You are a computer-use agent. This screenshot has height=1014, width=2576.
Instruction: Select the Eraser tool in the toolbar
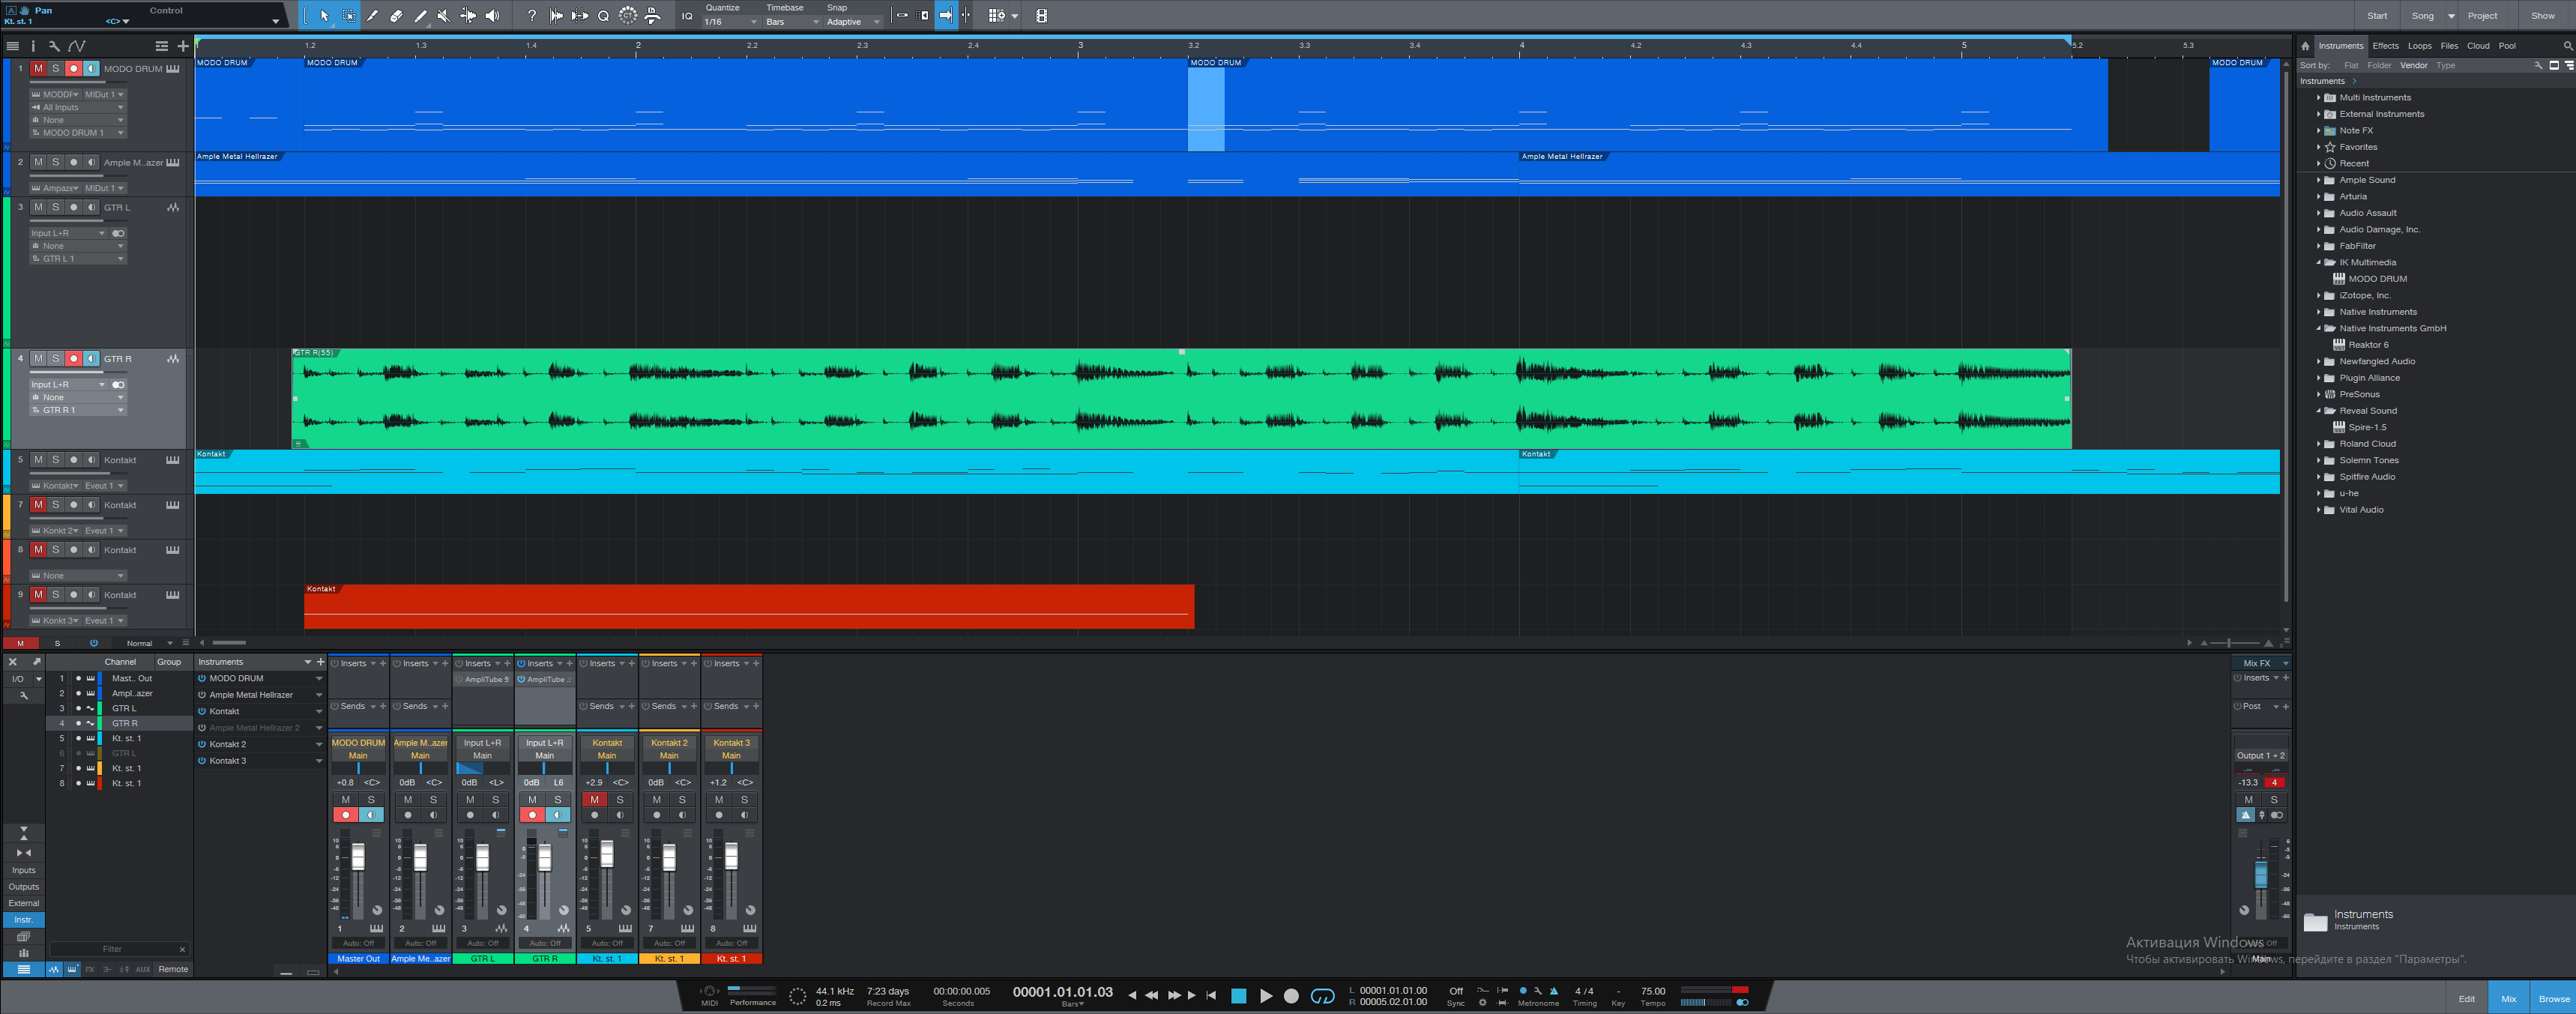396,16
